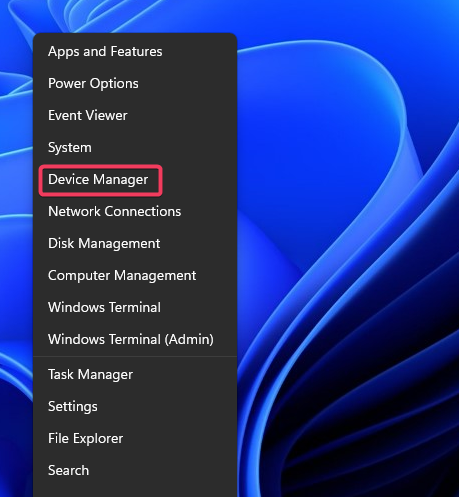
Task: Open Disk Management
Action: [135, 243]
